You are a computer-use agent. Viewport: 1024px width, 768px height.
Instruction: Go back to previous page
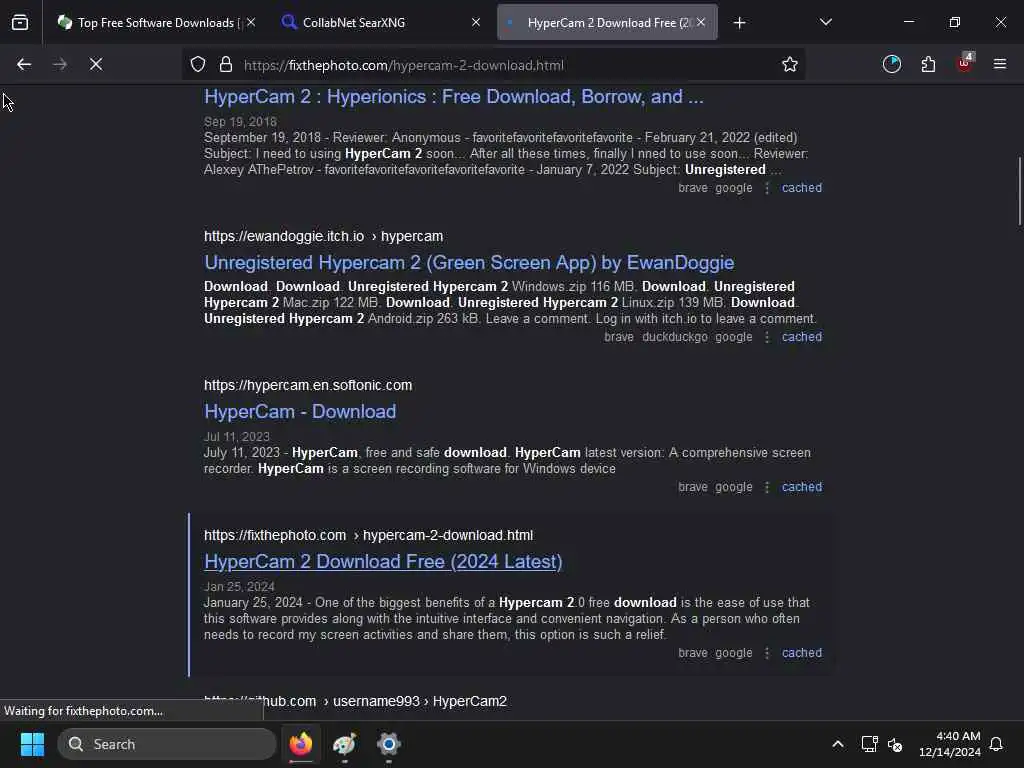pyautogui.click(x=24, y=64)
